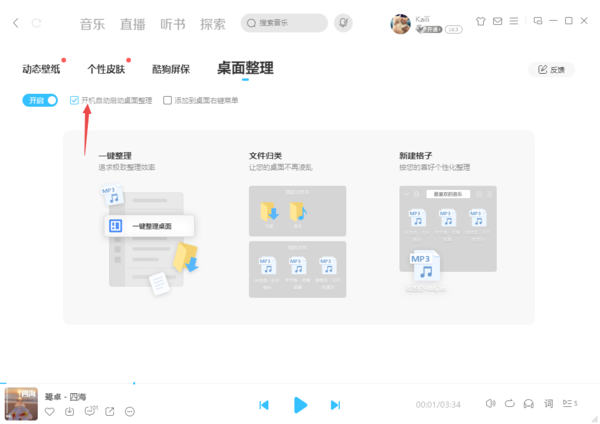Click the 让您的桌面不再凌乱 subtitle
600x424 pixels.
pyautogui.click(x=280, y=167)
